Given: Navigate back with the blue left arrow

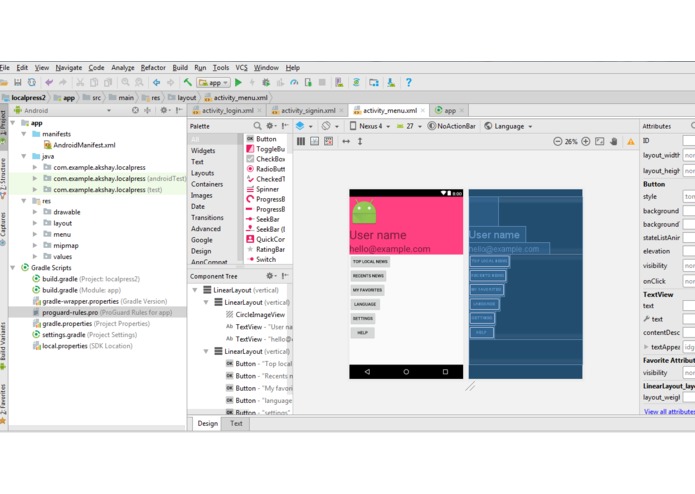Looking at the screenshot, I should (156, 82).
